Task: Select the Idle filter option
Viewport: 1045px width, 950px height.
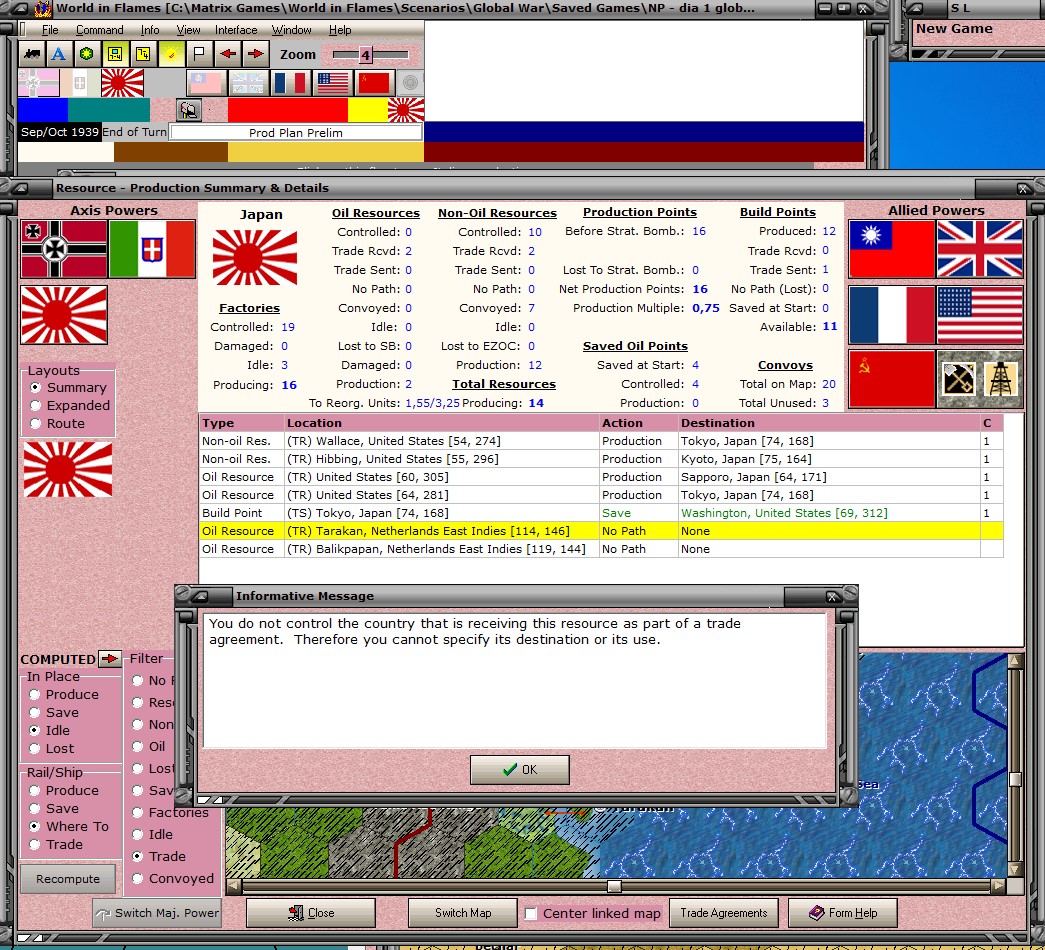Action: (153, 834)
